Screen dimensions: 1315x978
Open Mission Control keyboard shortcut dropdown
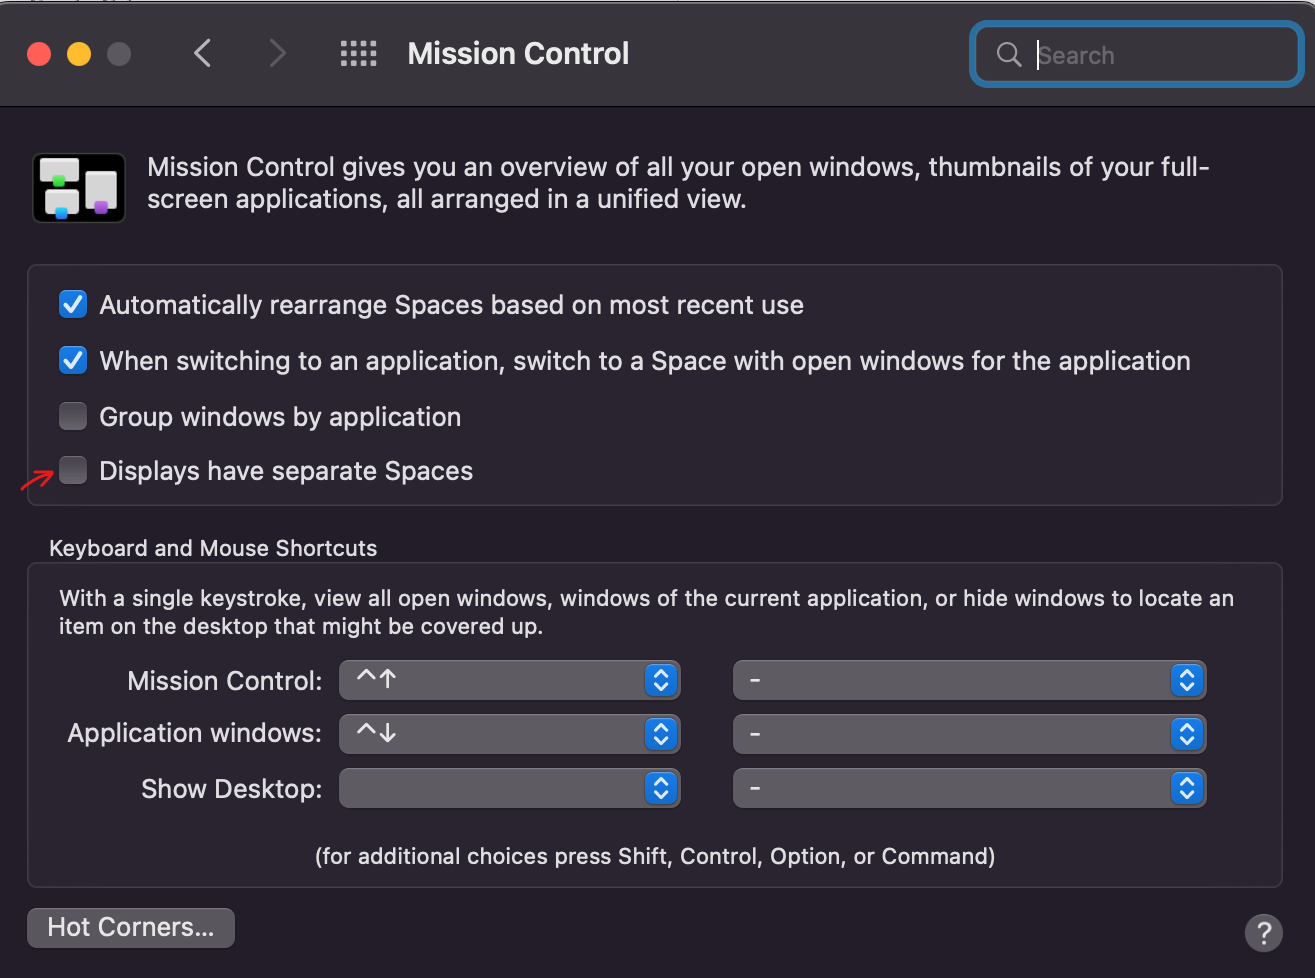(510, 680)
